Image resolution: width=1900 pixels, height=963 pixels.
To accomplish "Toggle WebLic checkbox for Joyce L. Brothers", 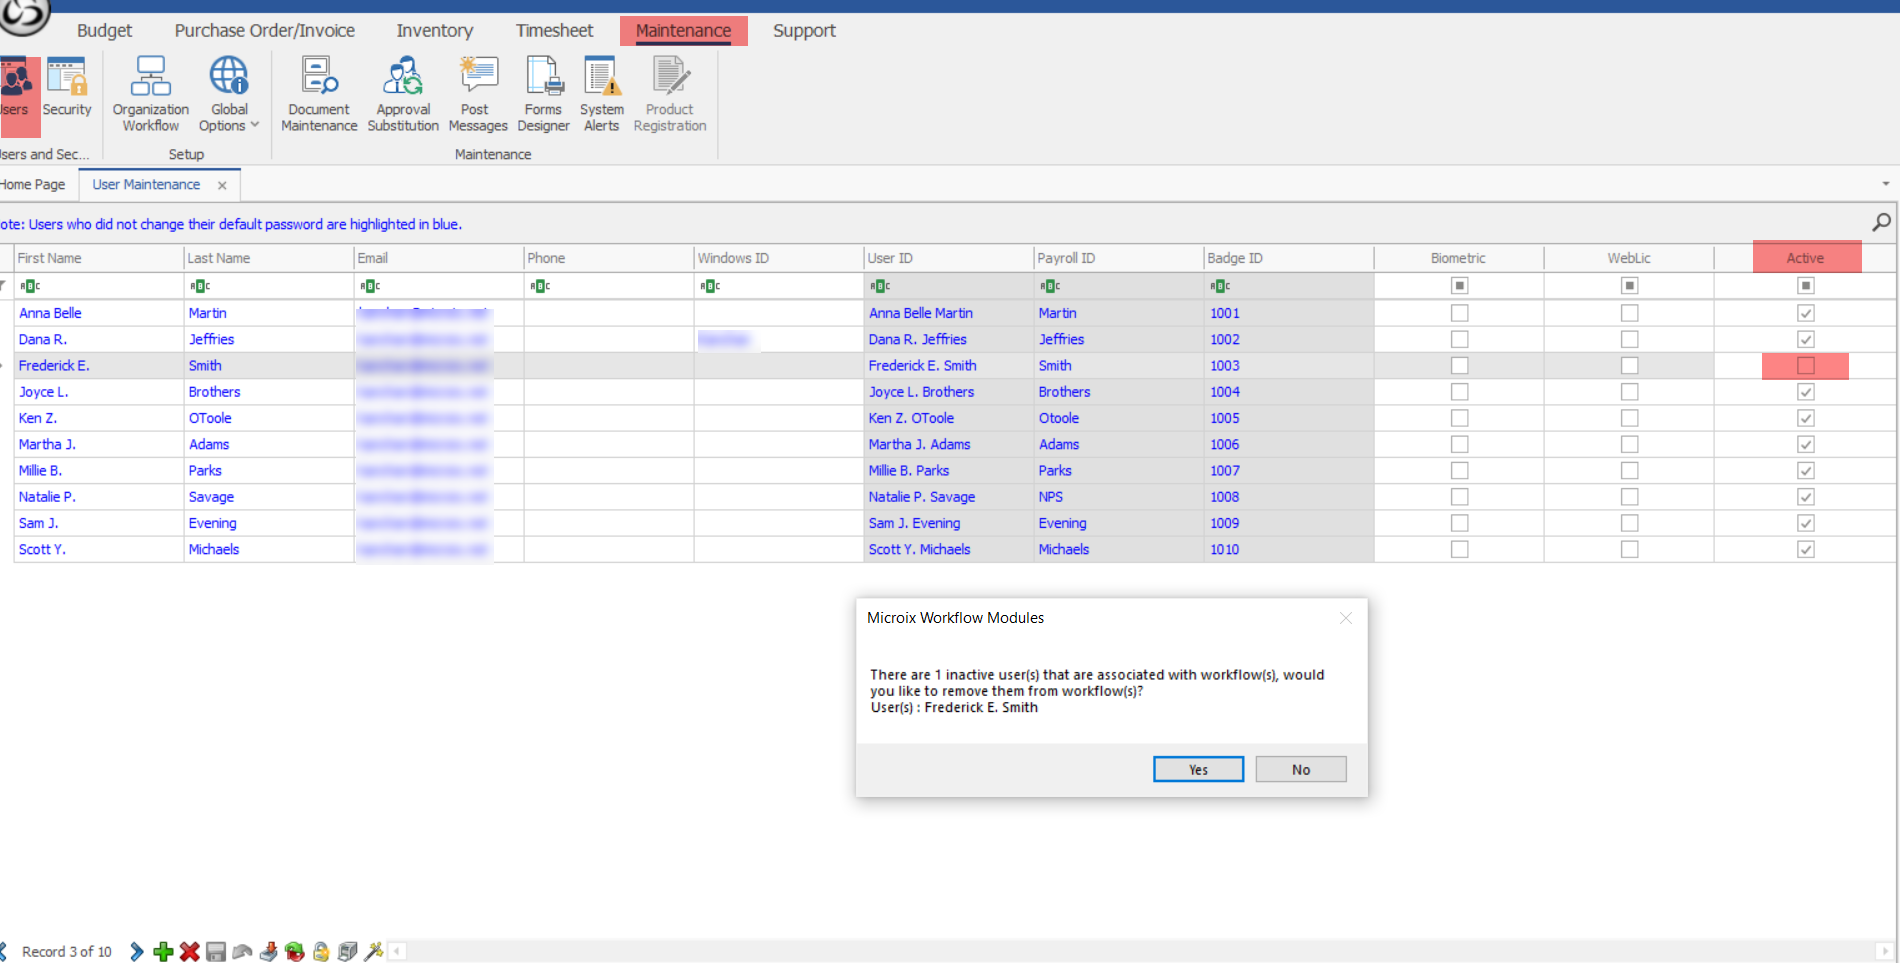I will pos(1629,392).
